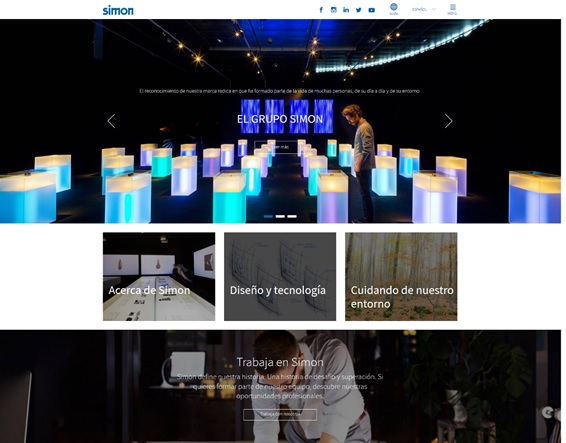Click the 'EL GRUPO SIMON' heading
This screenshot has height=443, width=566.
[x=280, y=119]
